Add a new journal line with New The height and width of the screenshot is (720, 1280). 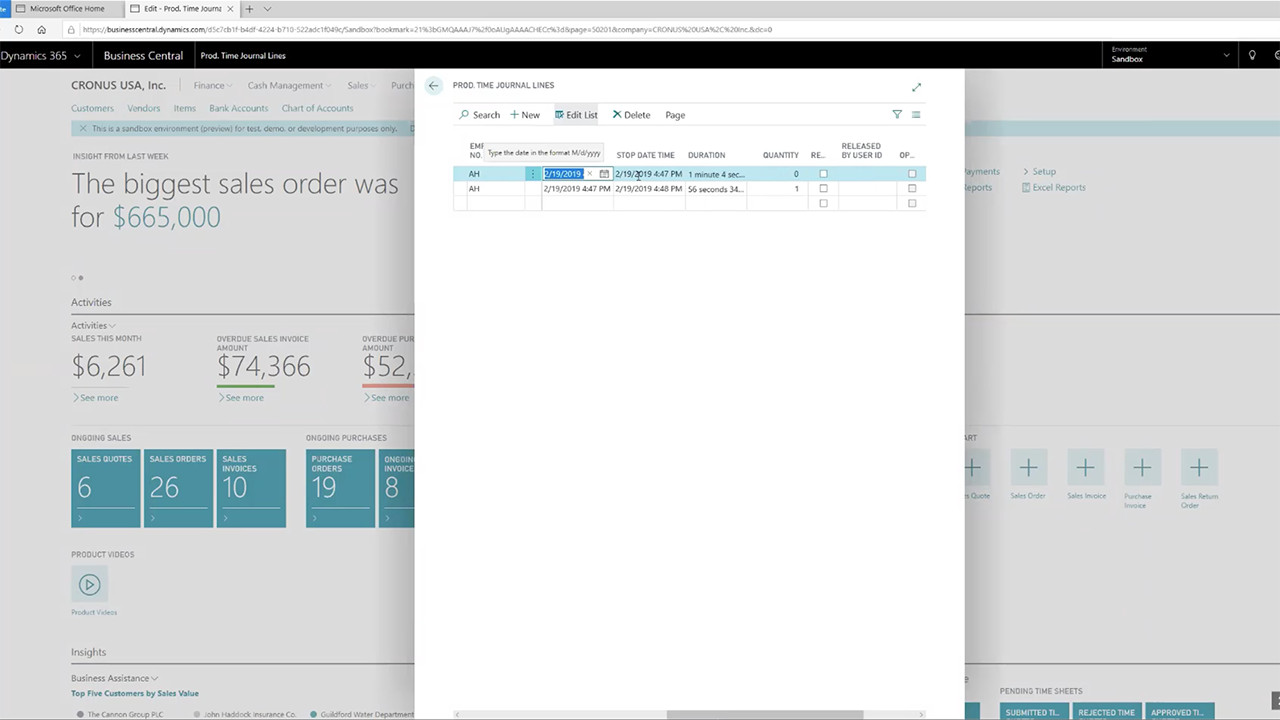525,115
